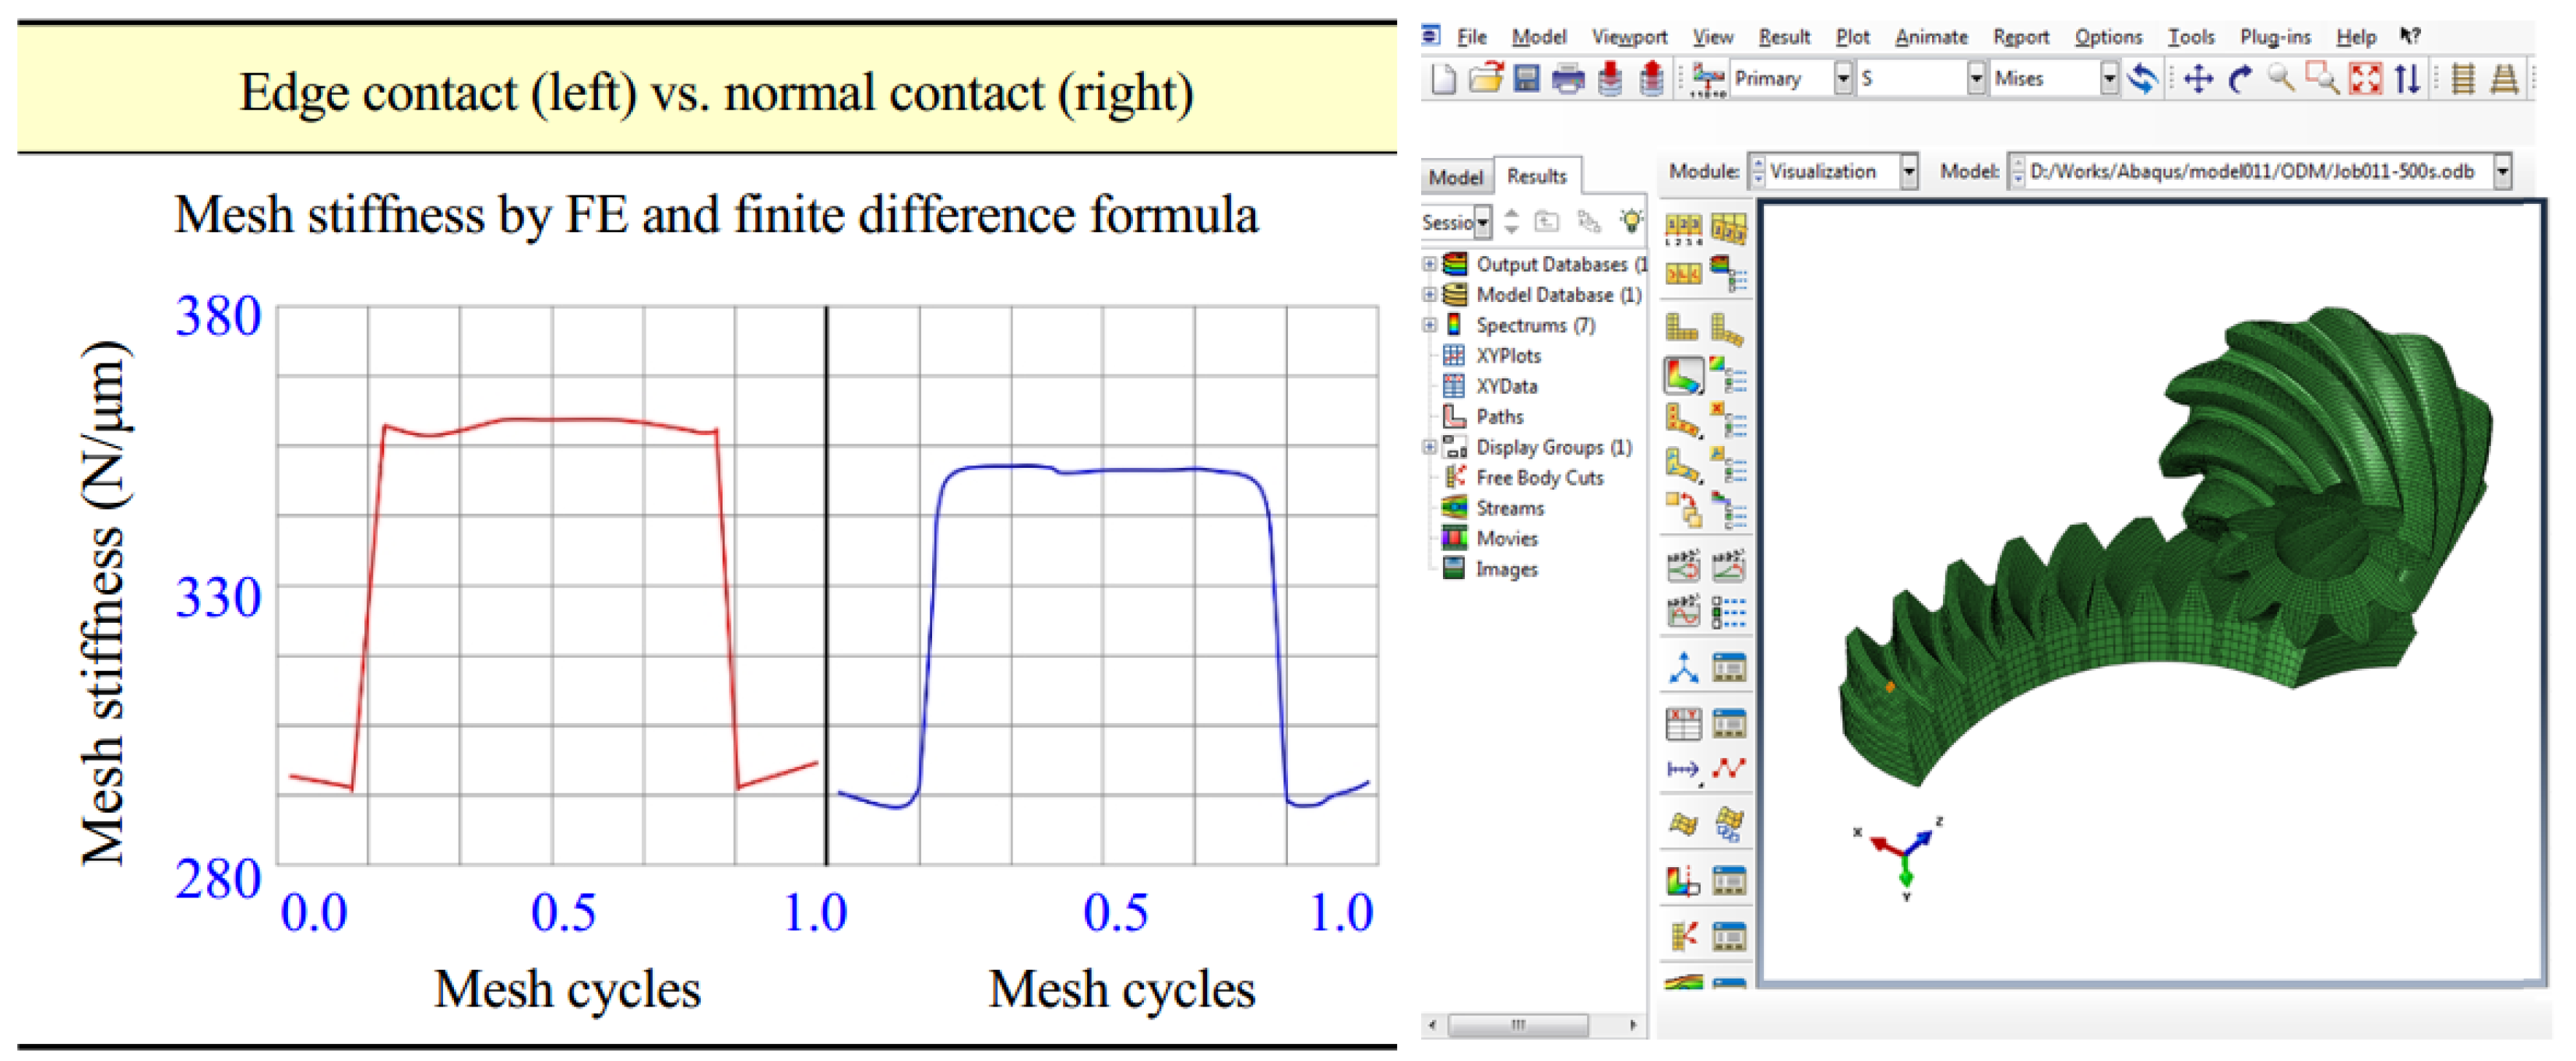Open the Primary variable type dropdown
The height and width of the screenshot is (1061, 2576).
1842,79
